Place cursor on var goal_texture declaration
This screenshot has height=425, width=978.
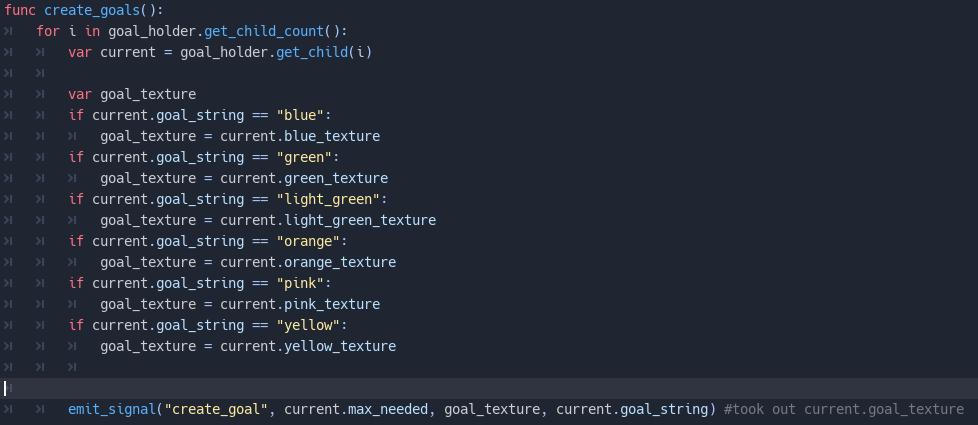tap(132, 94)
